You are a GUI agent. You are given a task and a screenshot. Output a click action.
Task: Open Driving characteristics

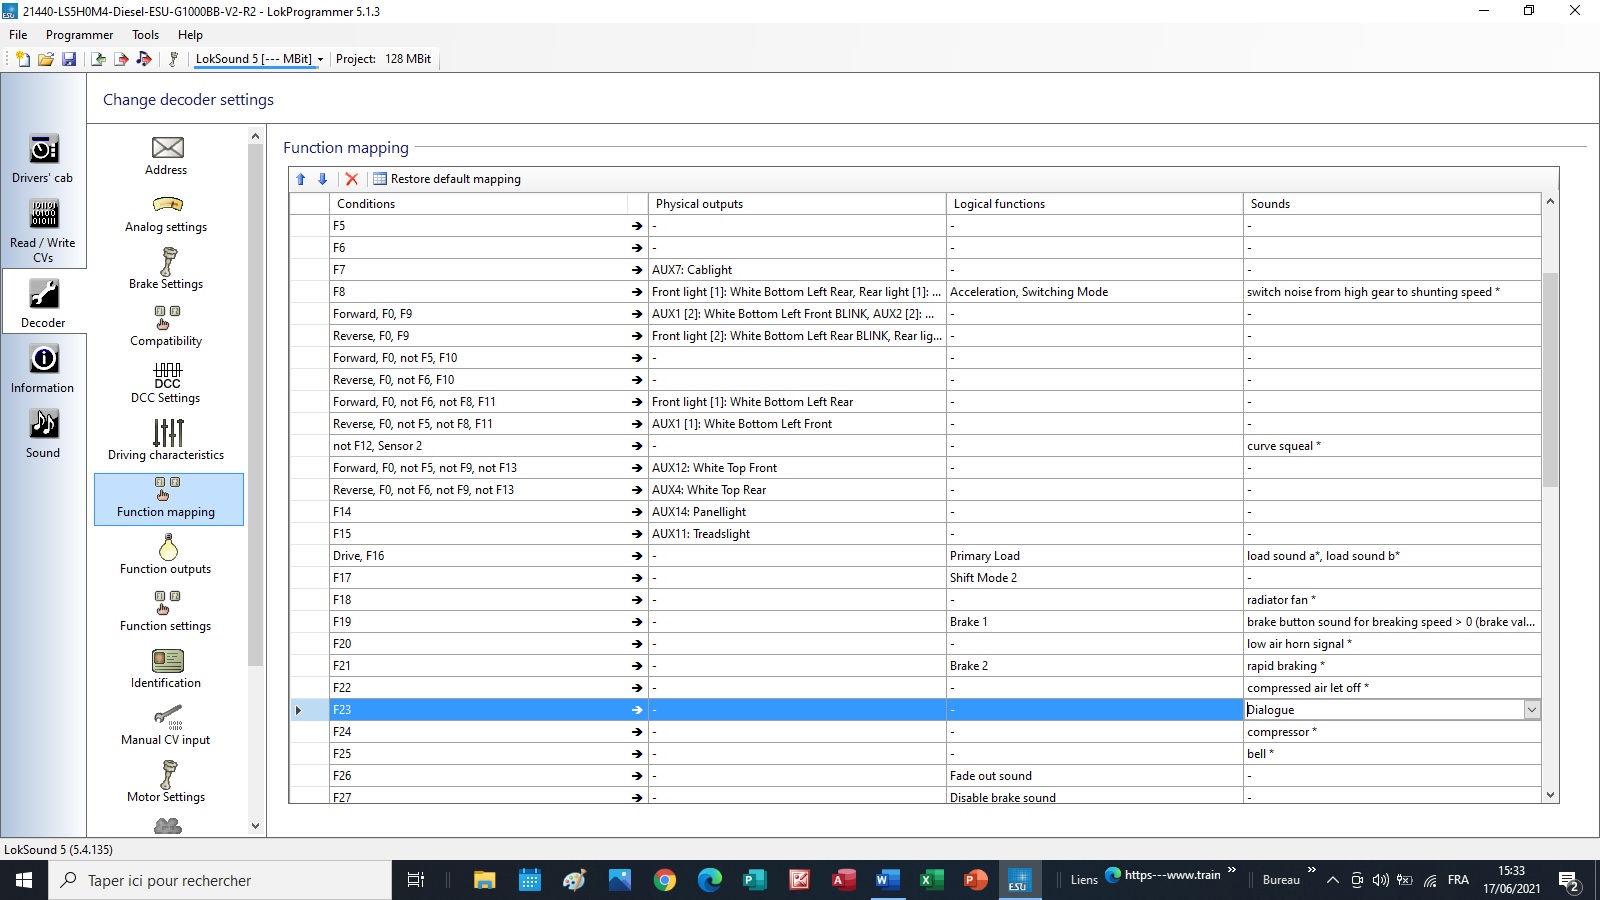pyautogui.click(x=166, y=441)
